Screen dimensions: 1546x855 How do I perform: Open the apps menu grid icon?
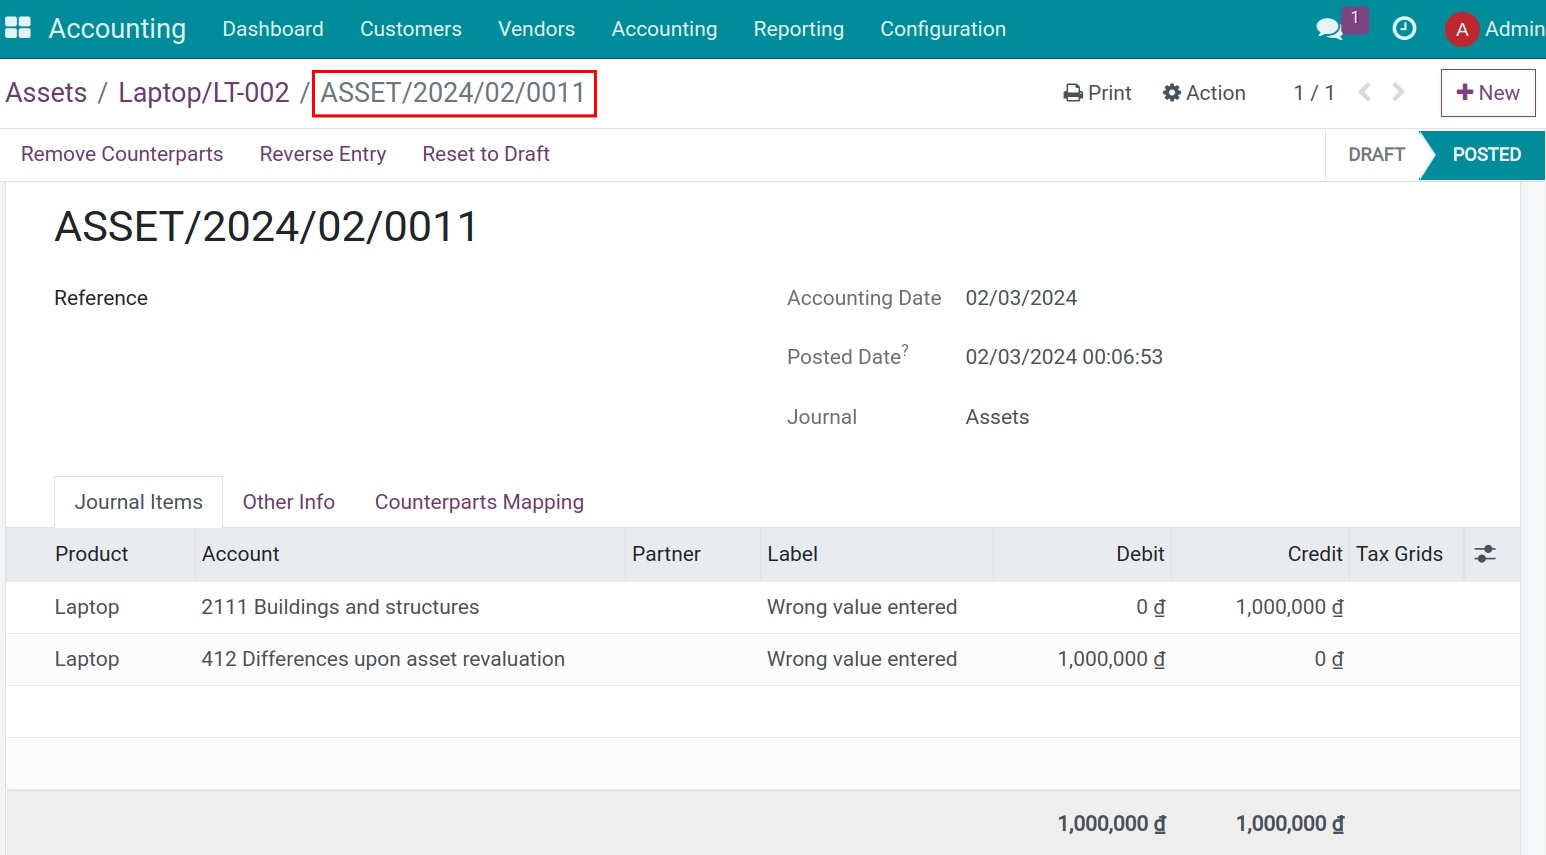pyautogui.click(x=18, y=27)
